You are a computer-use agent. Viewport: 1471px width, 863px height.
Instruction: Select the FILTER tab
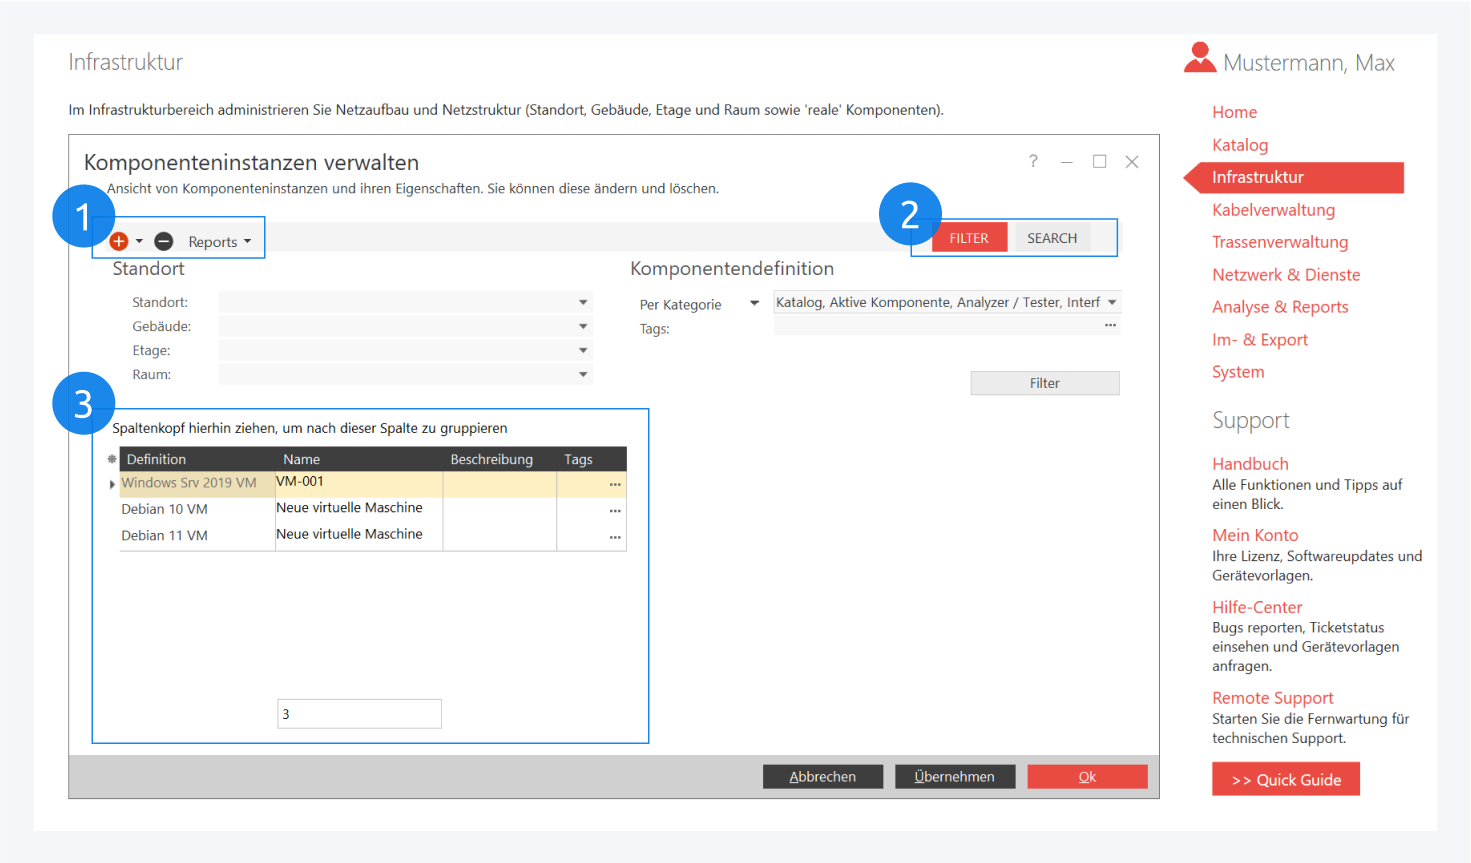tap(968, 238)
